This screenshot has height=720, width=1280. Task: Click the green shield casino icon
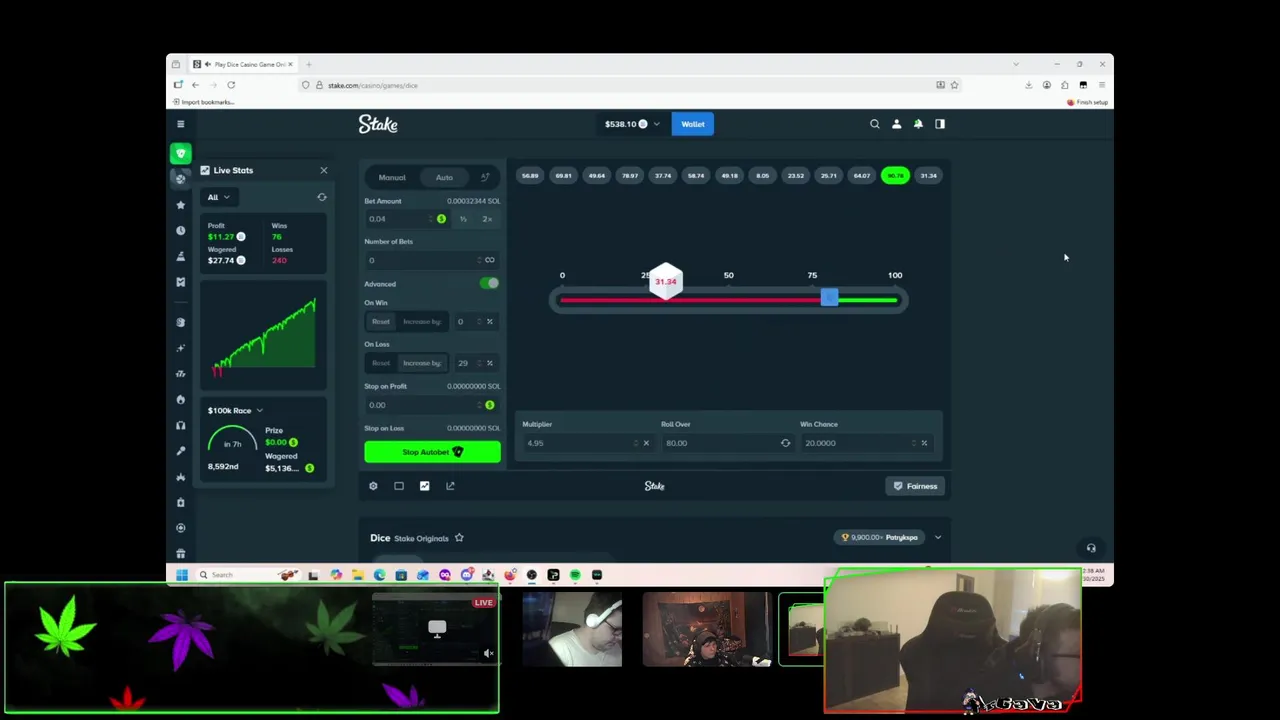(180, 153)
